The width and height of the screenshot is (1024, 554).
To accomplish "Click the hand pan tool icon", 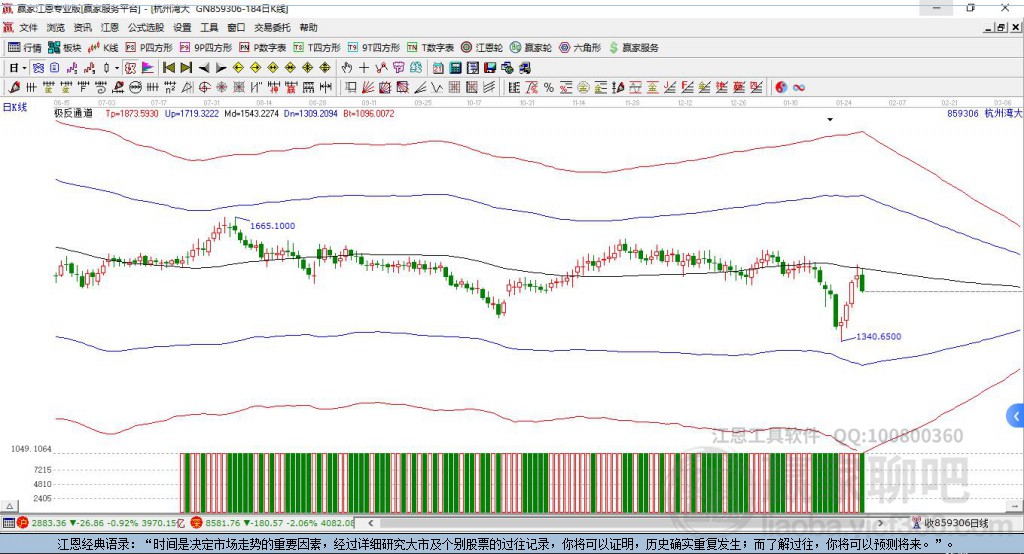I will click(x=347, y=68).
